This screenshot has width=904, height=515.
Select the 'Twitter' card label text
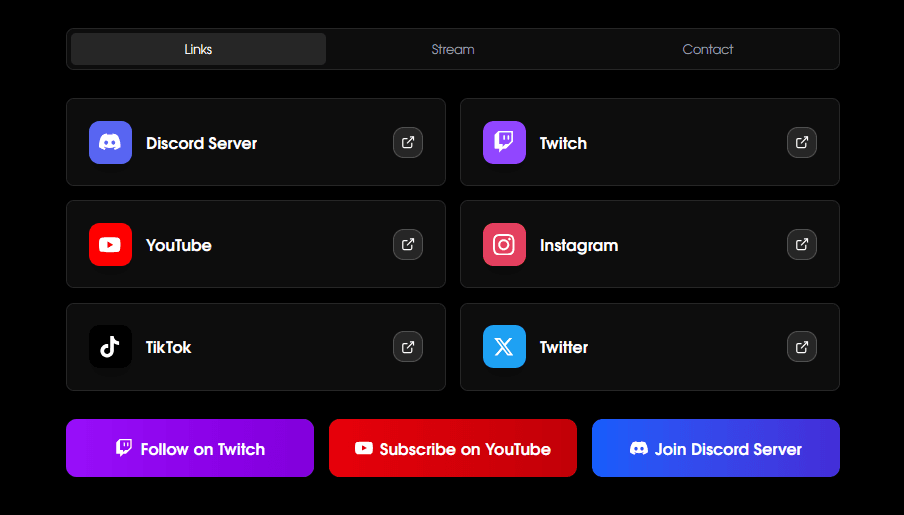click(x=564, y=347)
